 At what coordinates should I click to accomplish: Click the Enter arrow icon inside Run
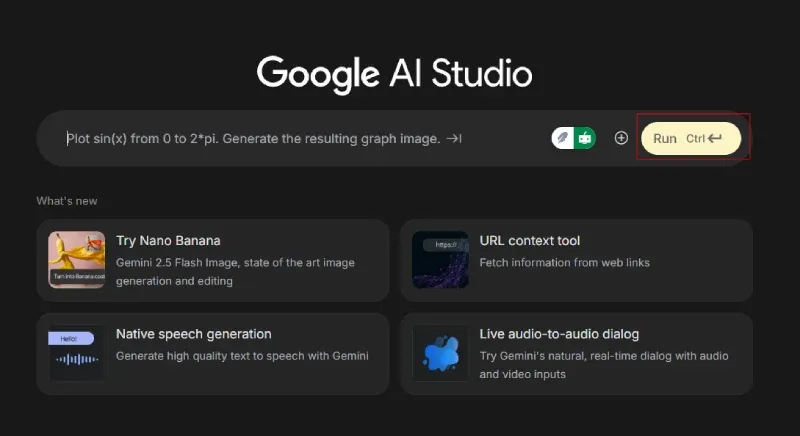(x=715, y=138)
